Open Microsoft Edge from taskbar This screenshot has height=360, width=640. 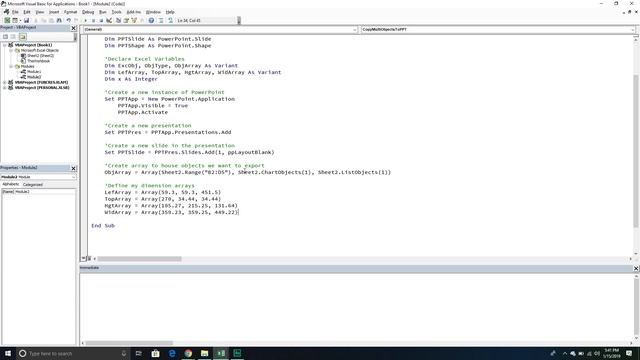click(172, 353)
